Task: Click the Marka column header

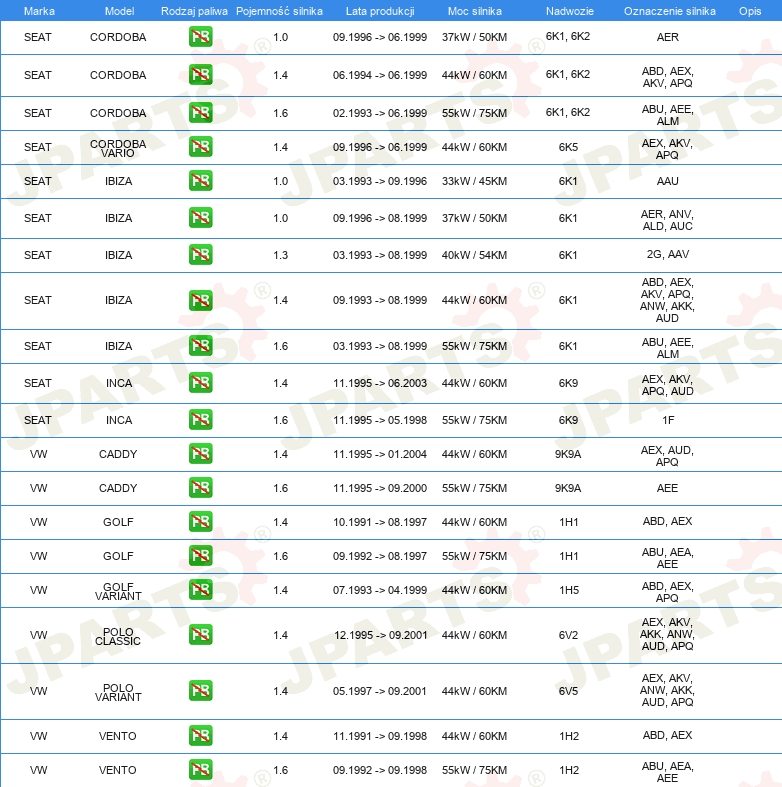Action: (x=39, y=11)
